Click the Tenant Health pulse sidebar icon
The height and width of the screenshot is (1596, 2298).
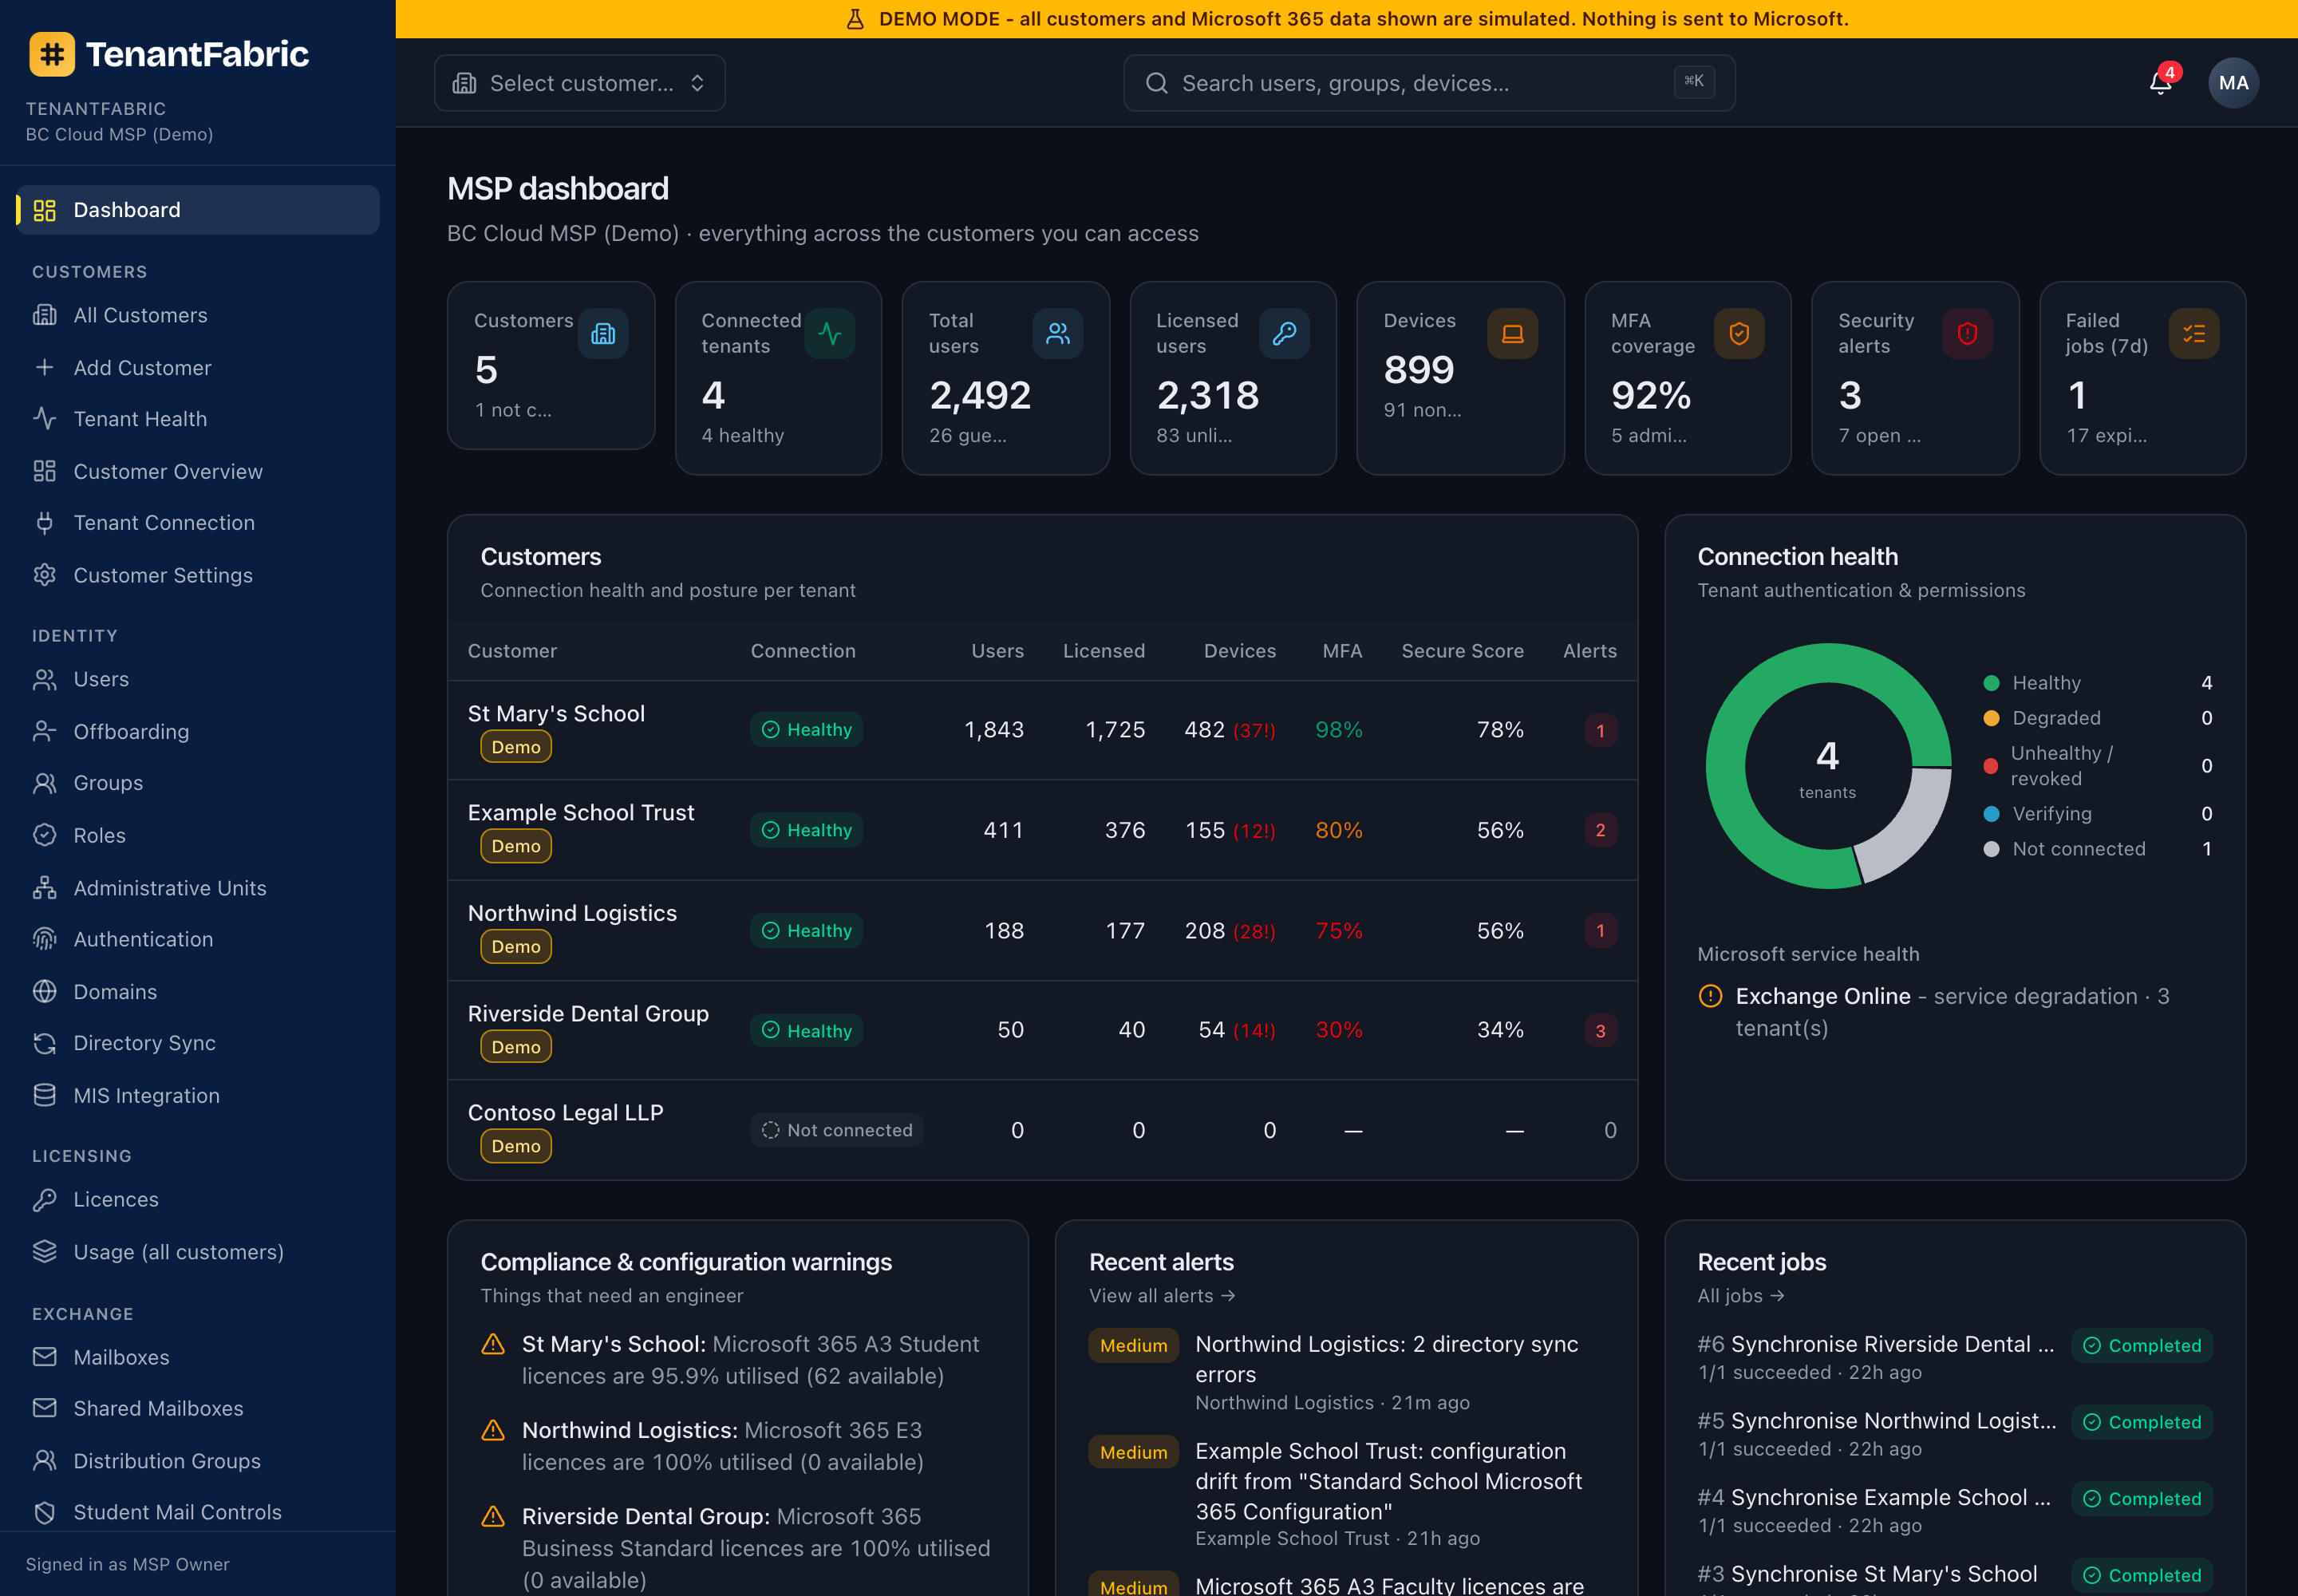click(x=44, y=418)
